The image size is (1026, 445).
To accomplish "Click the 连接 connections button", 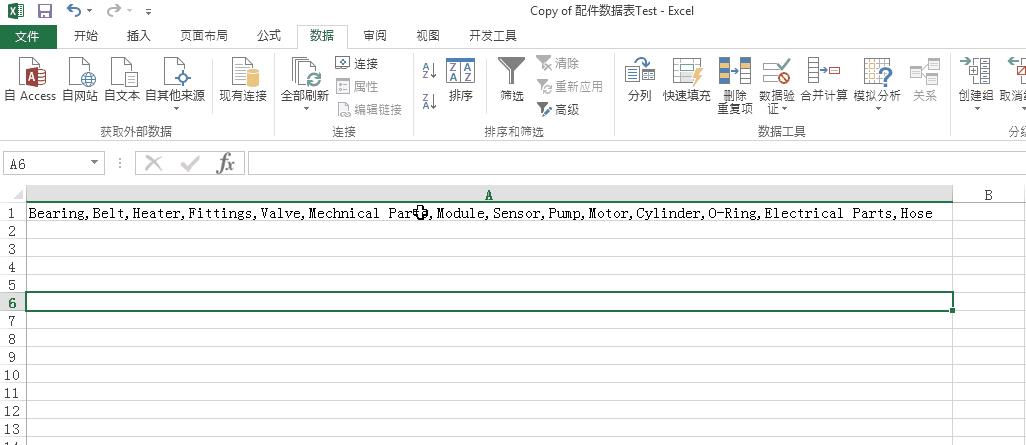I will [357, 64].
